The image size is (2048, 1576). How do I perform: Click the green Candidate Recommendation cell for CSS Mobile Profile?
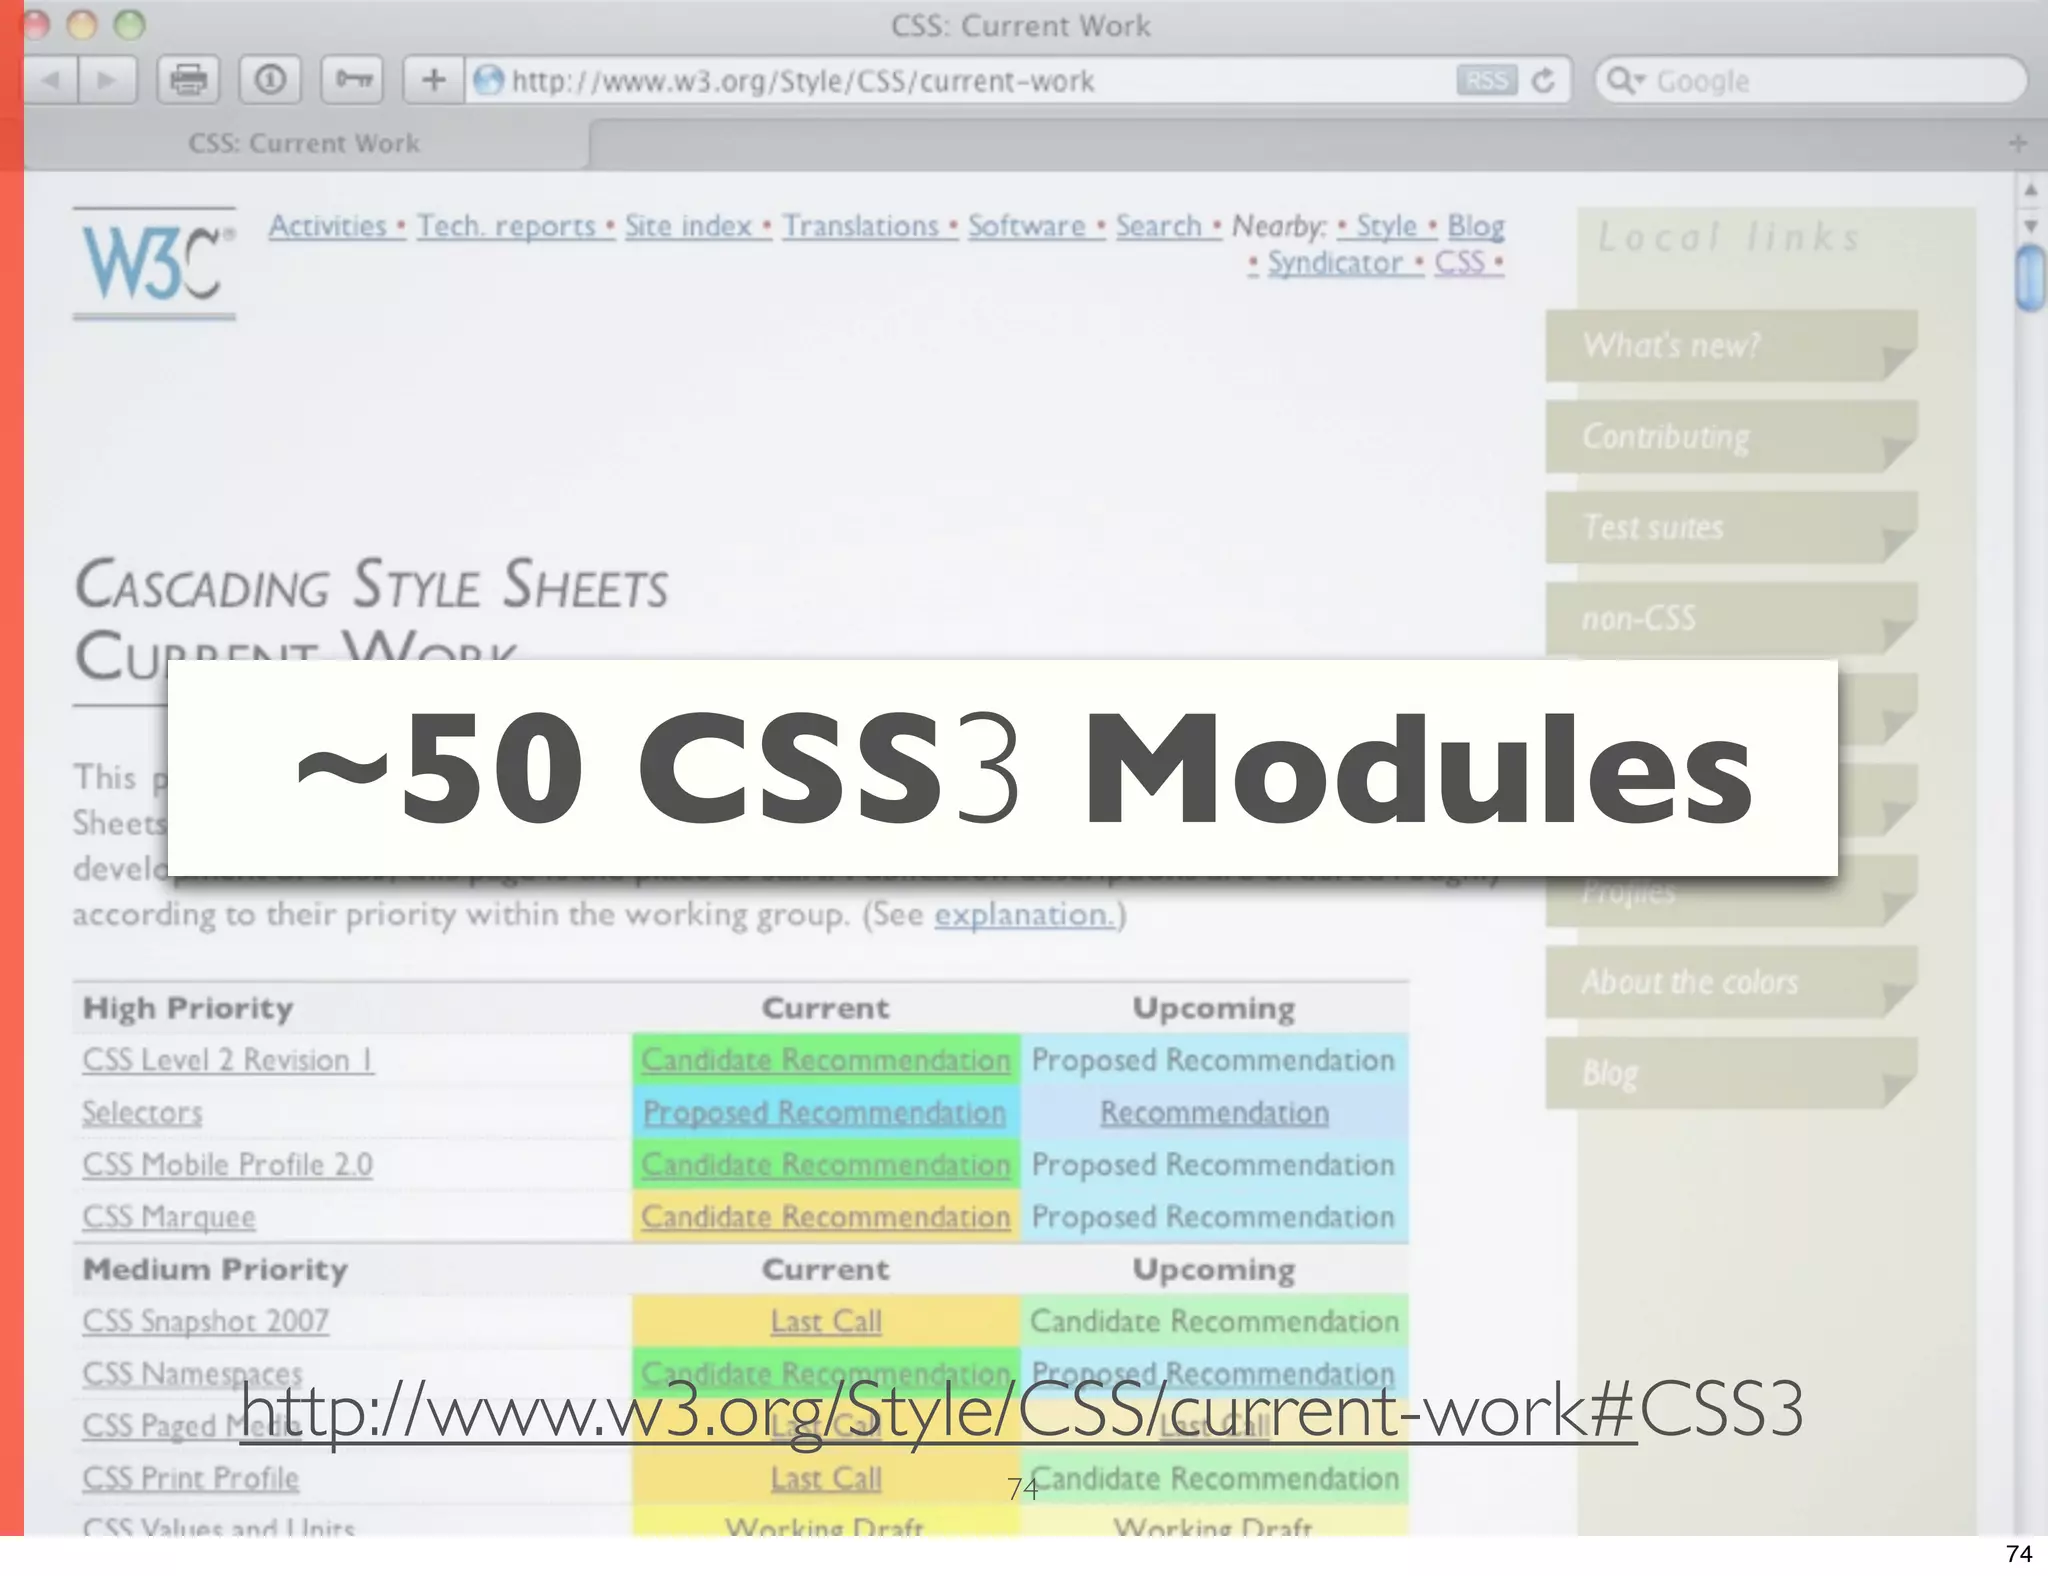click(825, 1165)
